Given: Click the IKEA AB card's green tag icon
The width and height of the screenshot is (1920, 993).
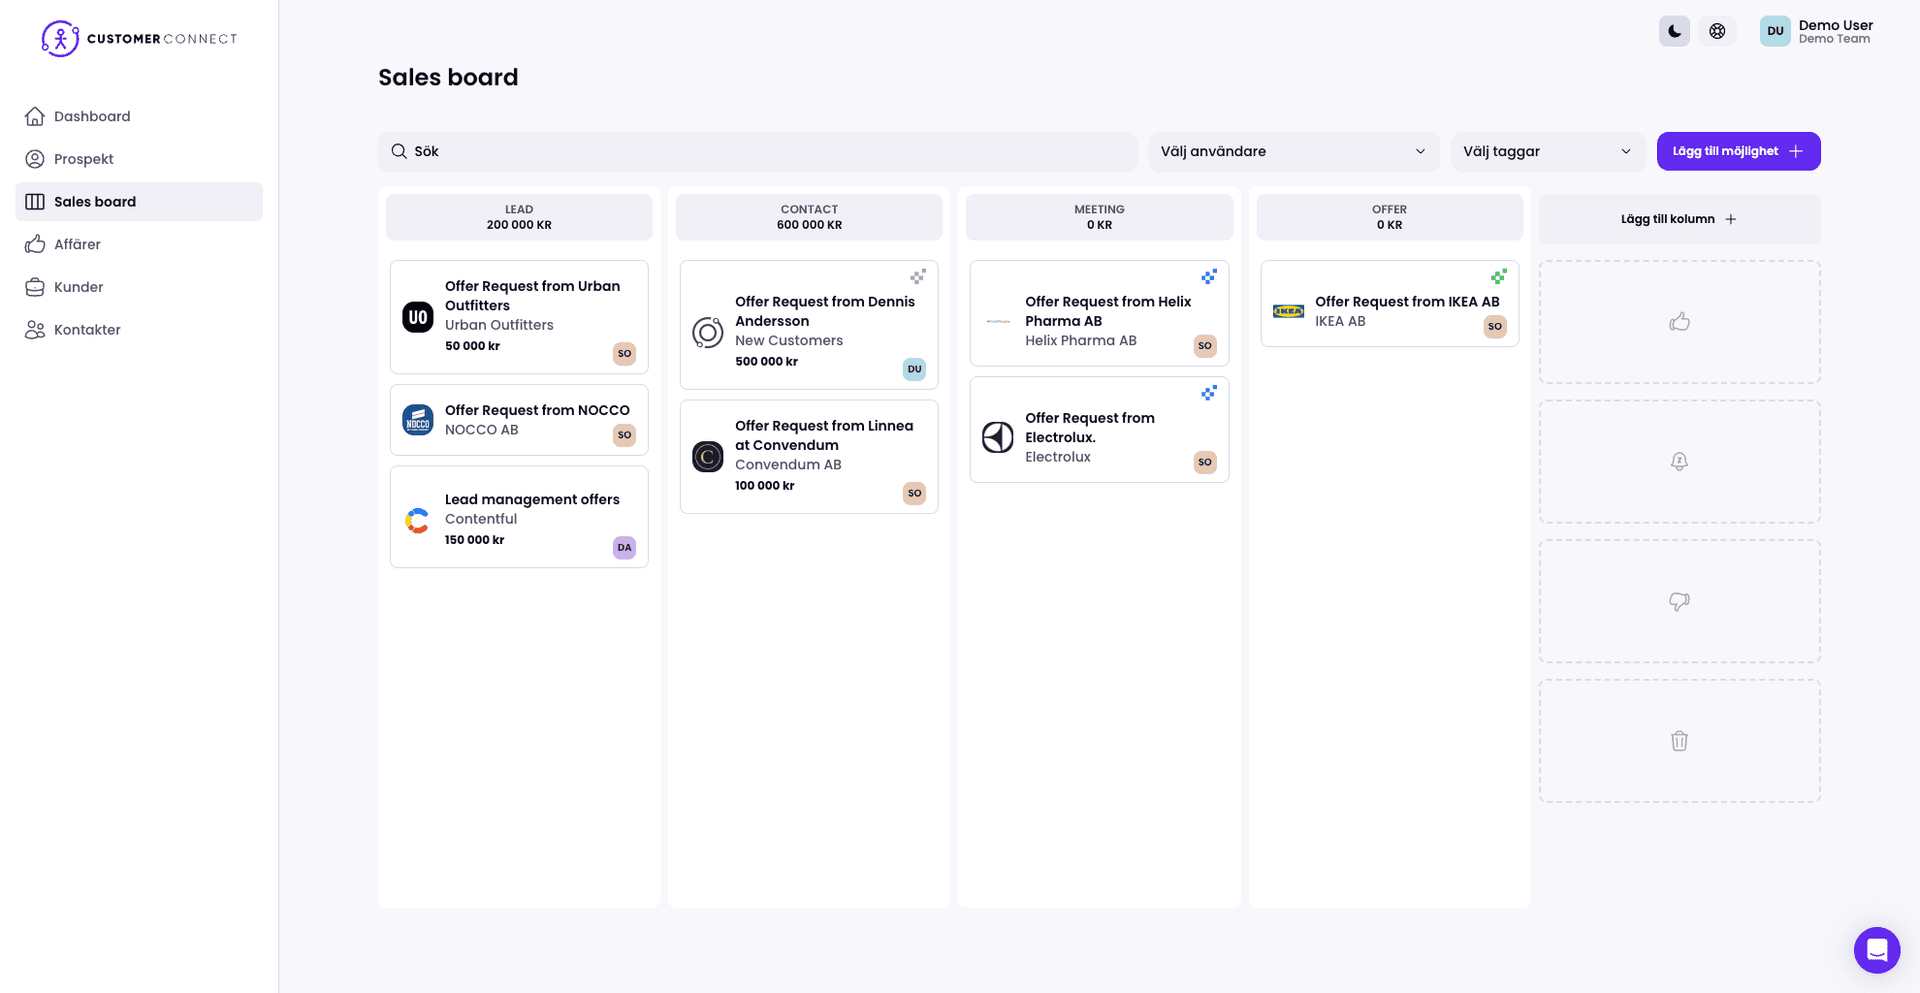Looking at the screenshot, I should 1498,276.
